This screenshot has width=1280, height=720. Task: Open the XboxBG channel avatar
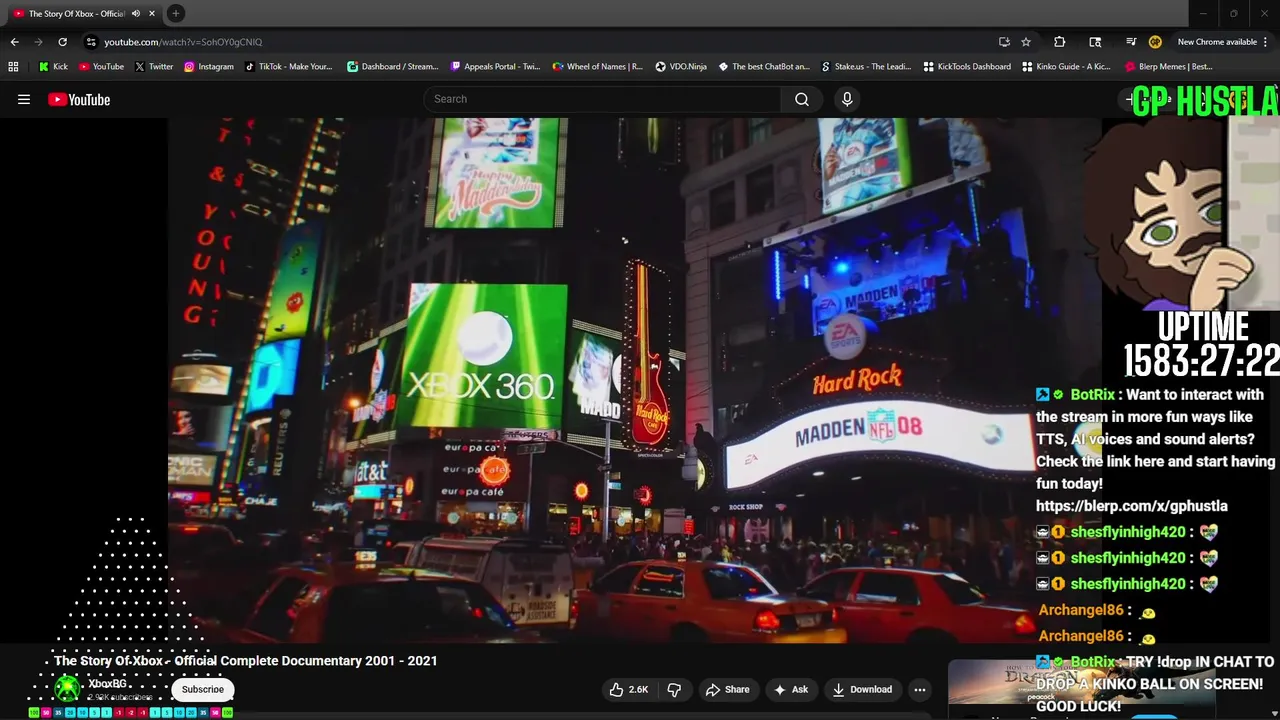(x=67, y=689)
